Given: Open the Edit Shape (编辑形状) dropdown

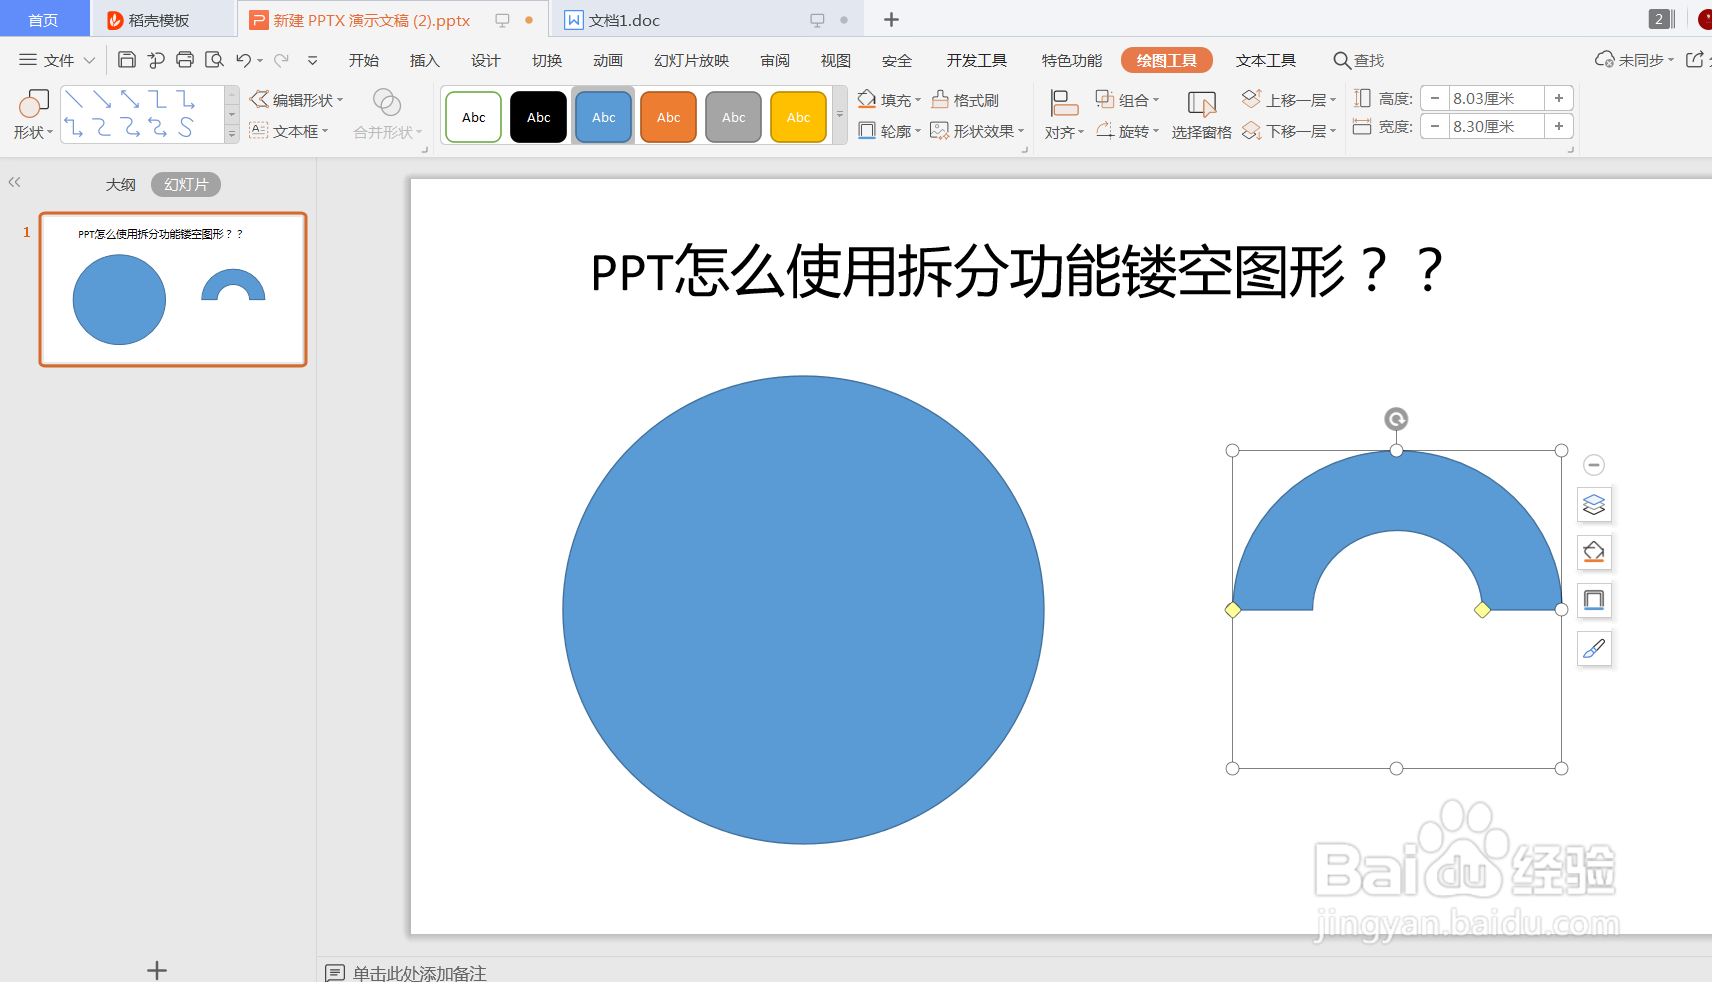Looking at the screenshot, I should 297,99.
